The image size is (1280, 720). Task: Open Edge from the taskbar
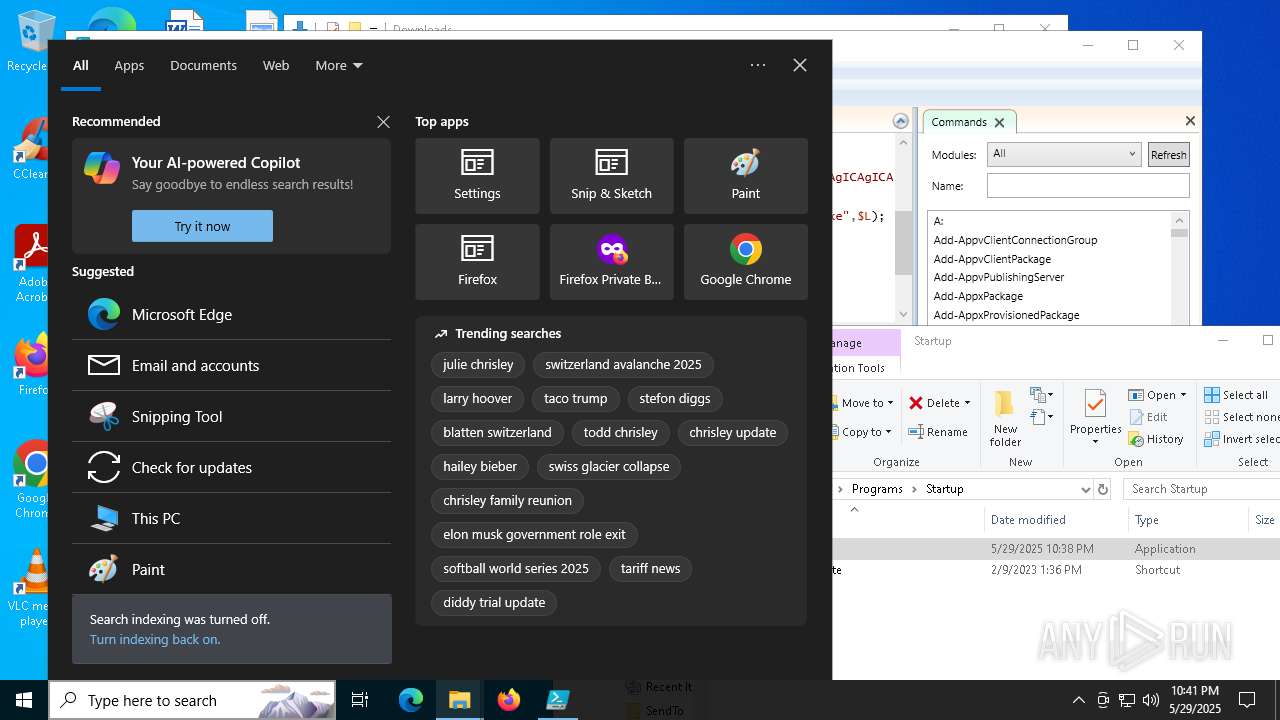pyautogui.click(x=411, y=700)
